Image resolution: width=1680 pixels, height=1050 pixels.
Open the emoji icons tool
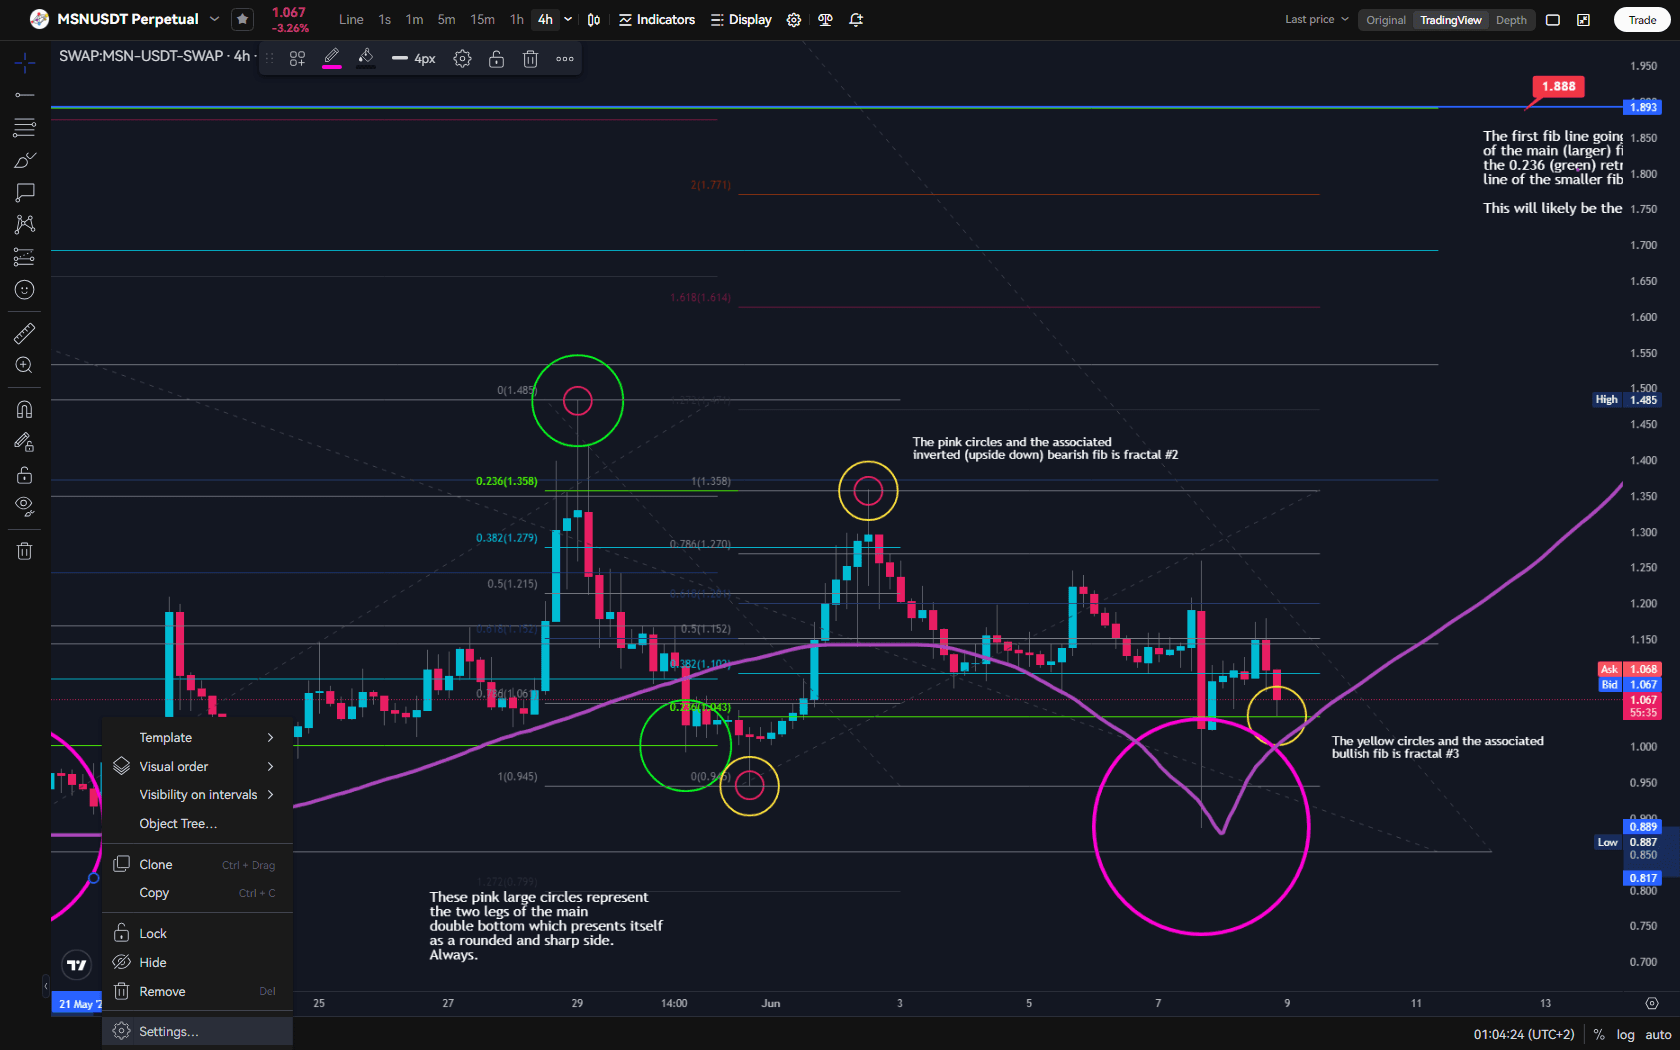coord(25,290)
